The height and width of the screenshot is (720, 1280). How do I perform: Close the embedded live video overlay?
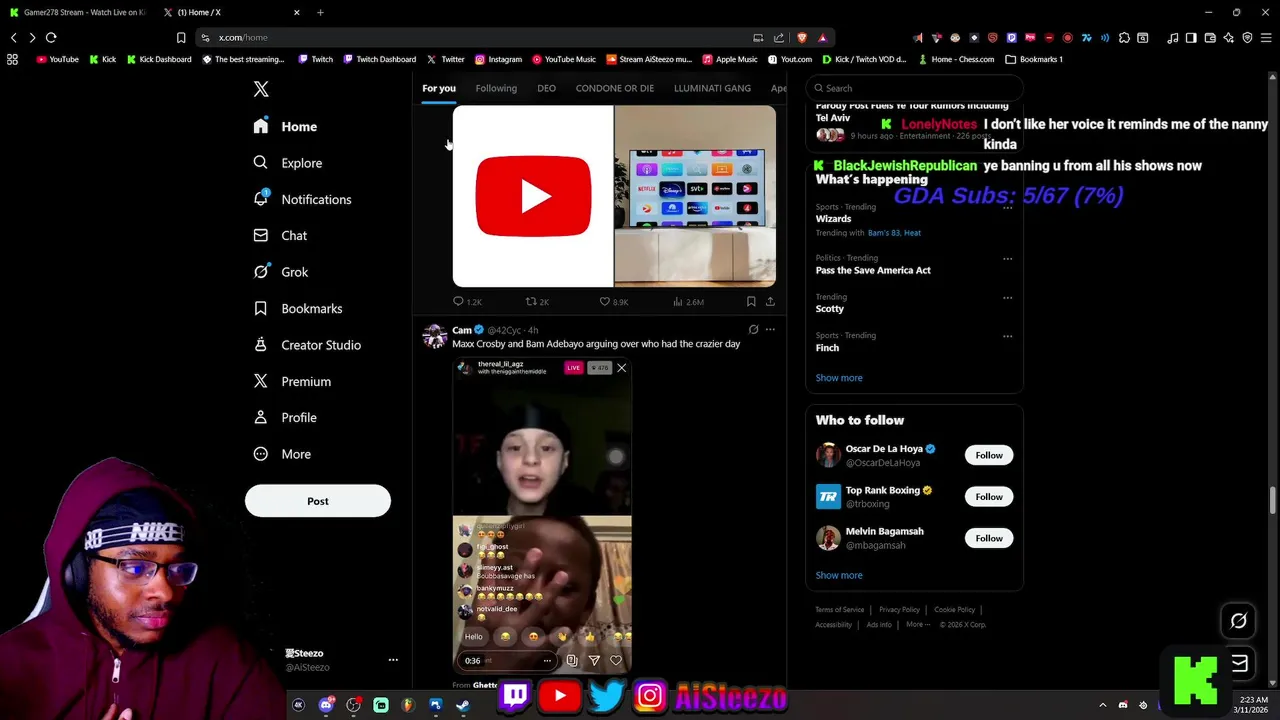(621, 368)
